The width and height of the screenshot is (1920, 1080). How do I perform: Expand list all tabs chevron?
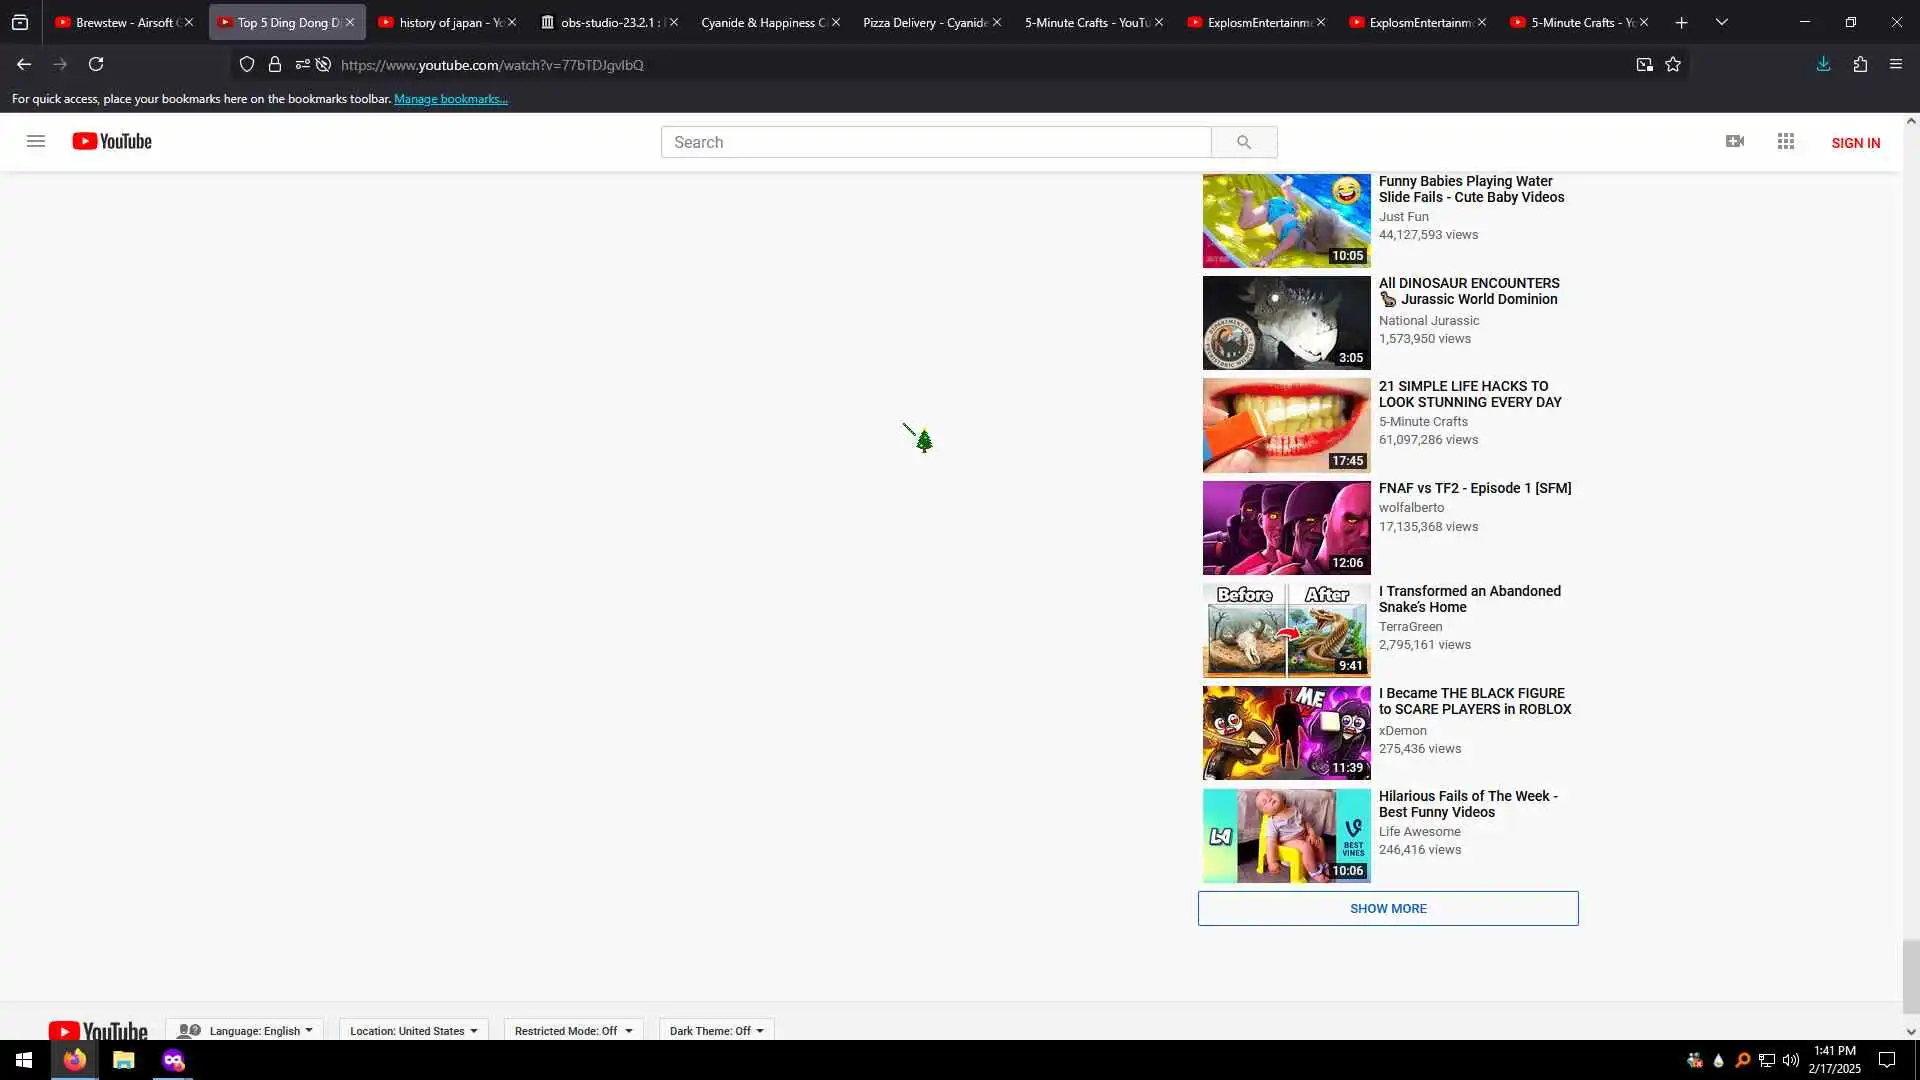[x=1721, y=22]
